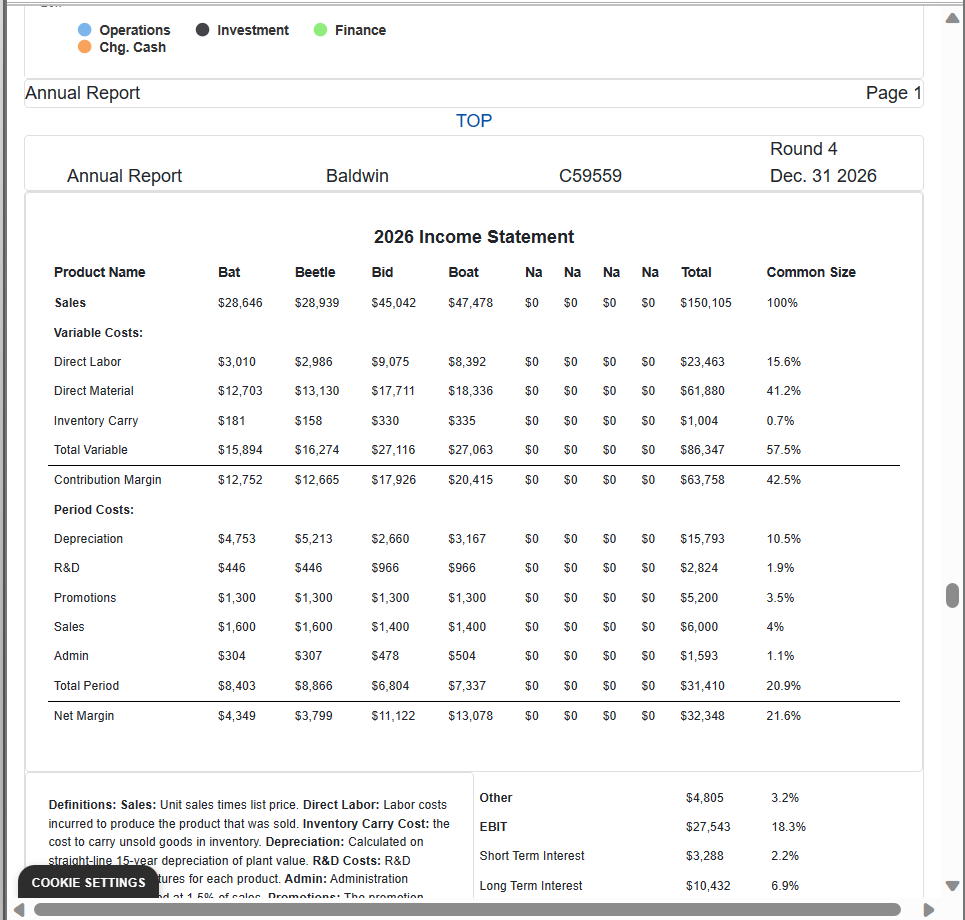Click the Baldwin company name in the report header
Screen dimensions: 965x920
click(x=357, y=174)
